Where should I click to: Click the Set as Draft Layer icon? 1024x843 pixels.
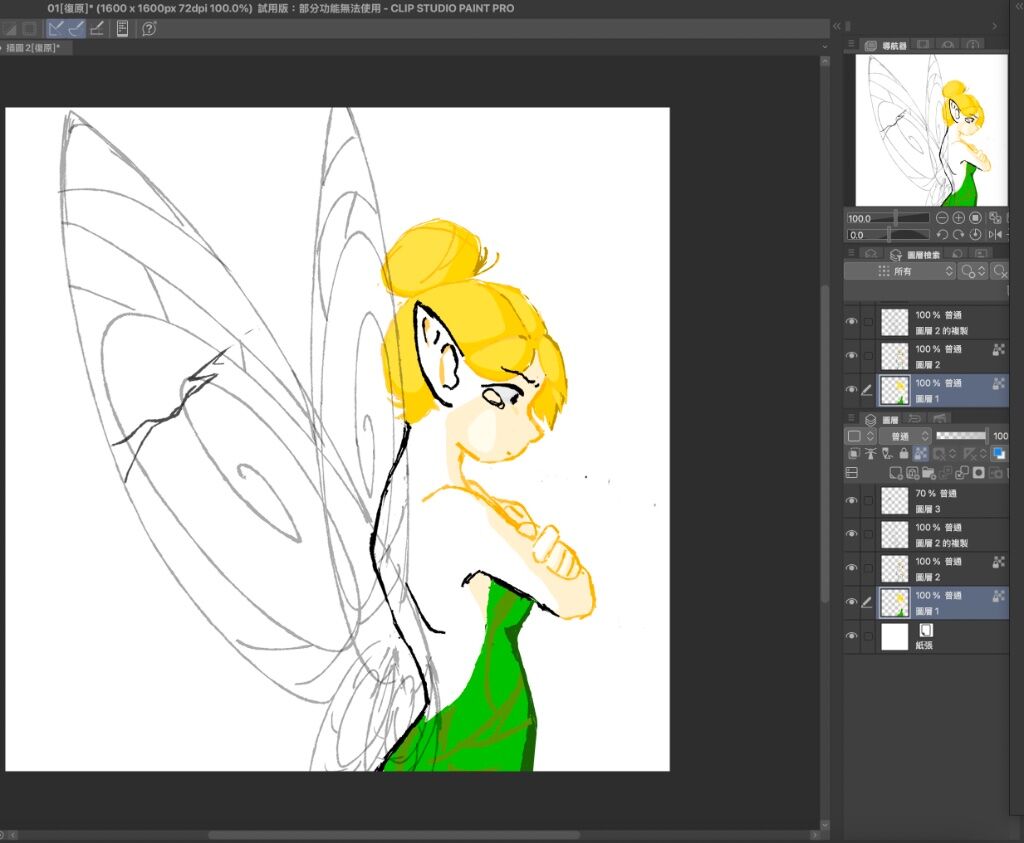(887, 453)
